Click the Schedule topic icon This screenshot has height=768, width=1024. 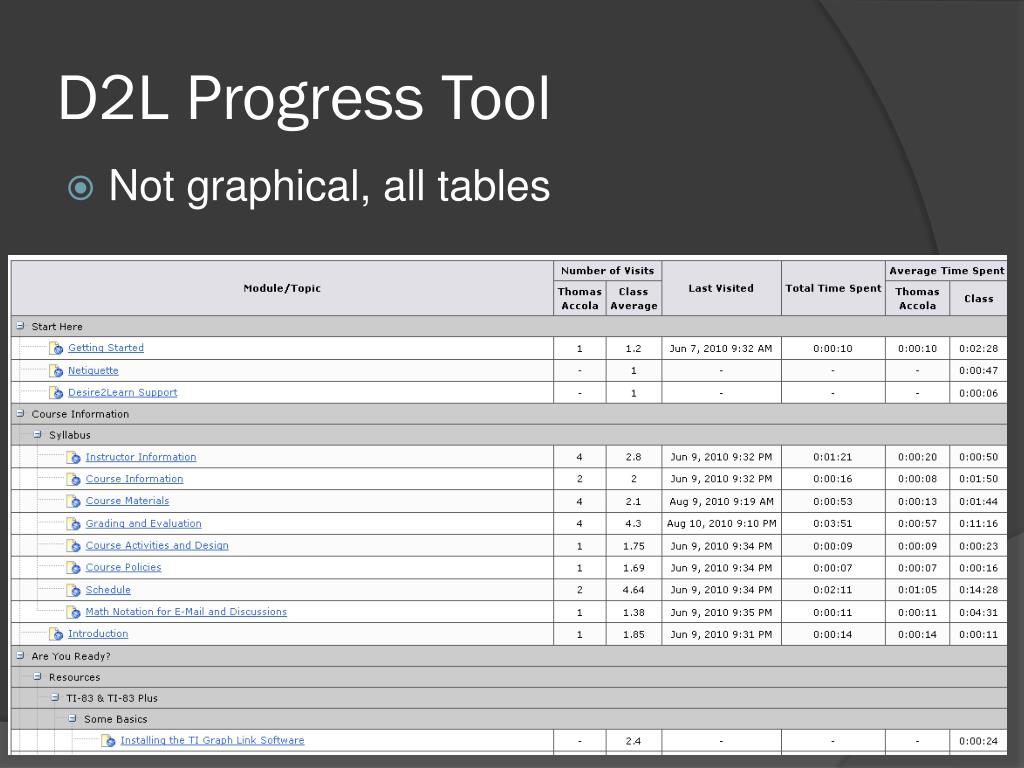pyautogui.click(x=74, y=590)
